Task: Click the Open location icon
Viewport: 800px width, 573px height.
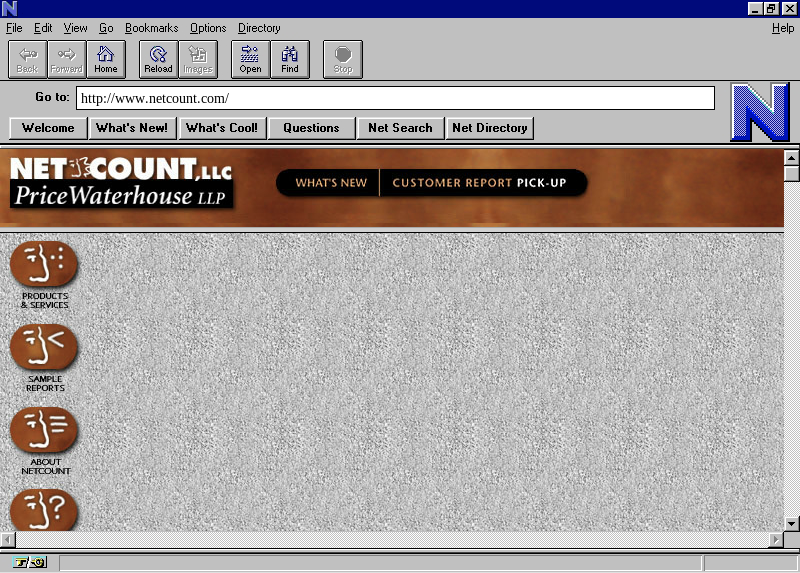Action: pyautogui.click(x=250, y=59)
